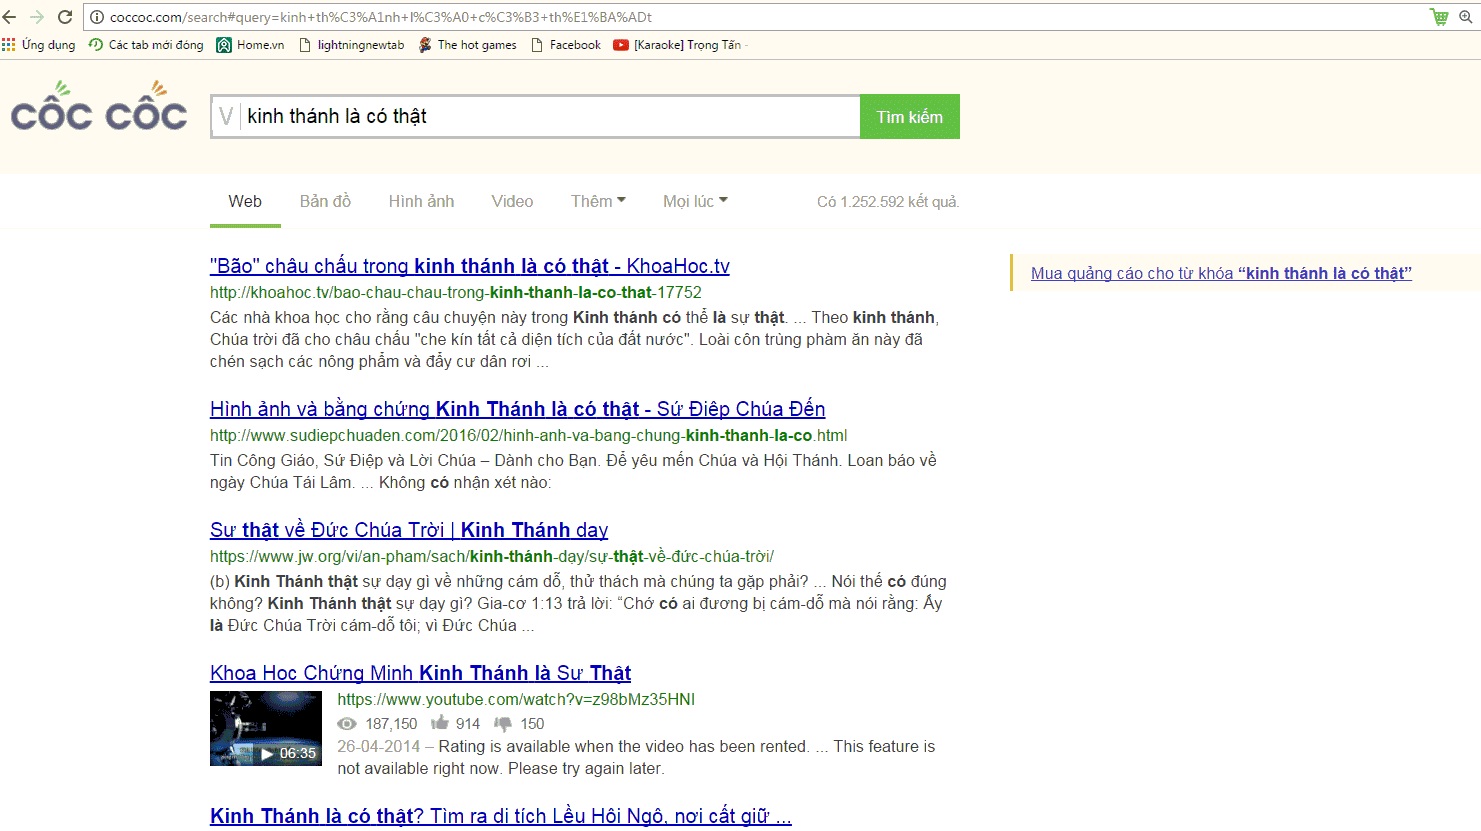Reload the page with the refresh icon

click(65, 17)
